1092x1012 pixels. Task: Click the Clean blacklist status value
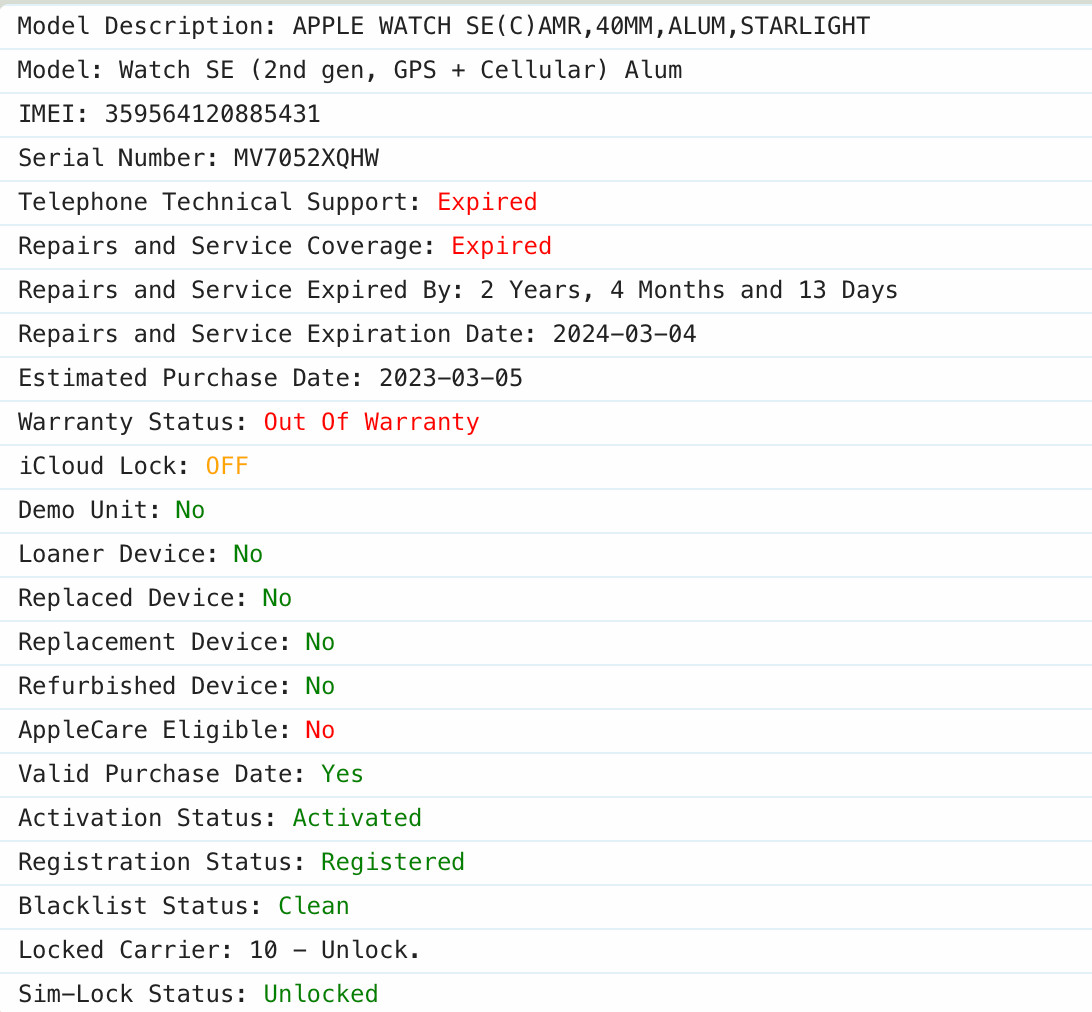[x=313, y=905]
